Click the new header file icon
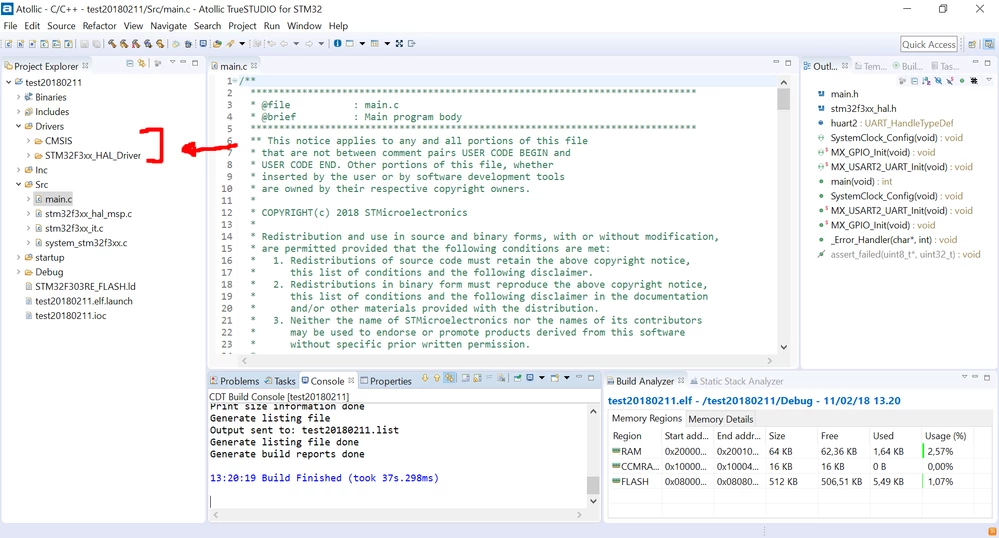Viewport: 999px width, 538px height. point(20,43)
